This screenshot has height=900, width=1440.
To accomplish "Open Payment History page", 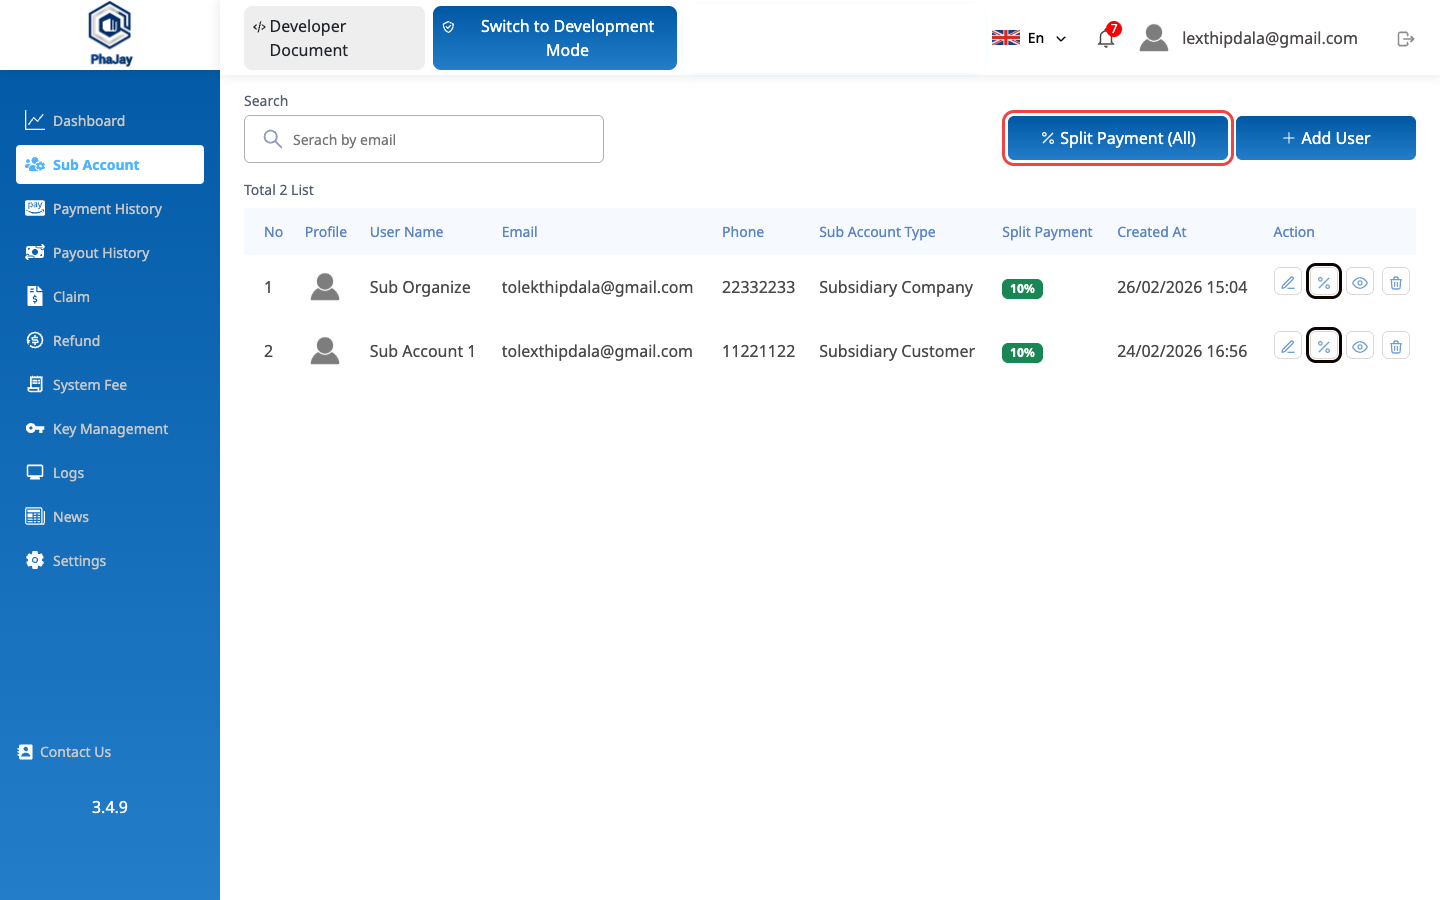I will tap(110, 209).
